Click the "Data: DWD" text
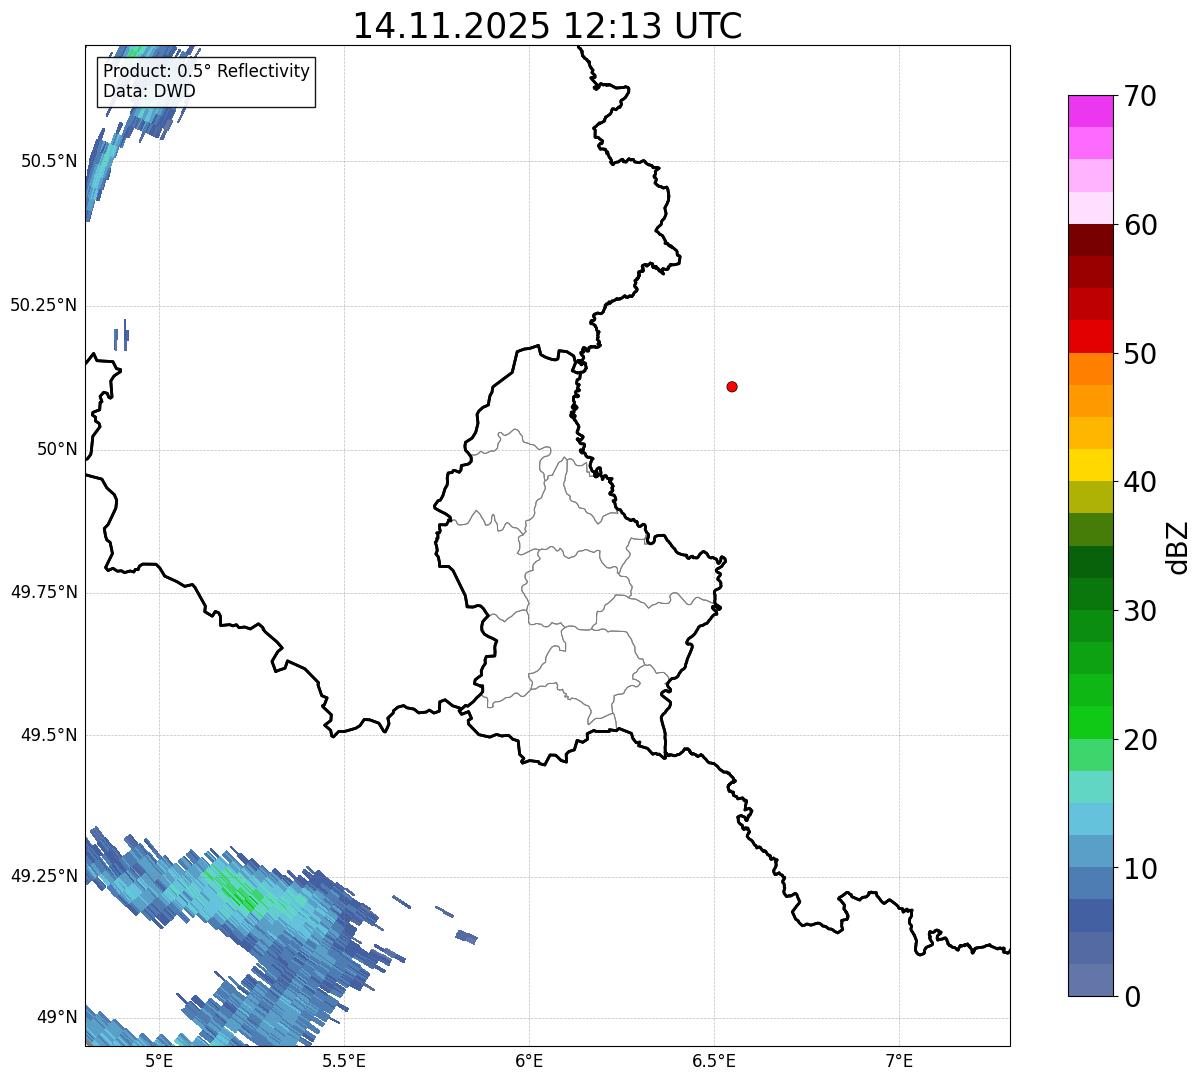Screen dimensions: 1202x1081 pyautogui.click(x=149, y=91)
